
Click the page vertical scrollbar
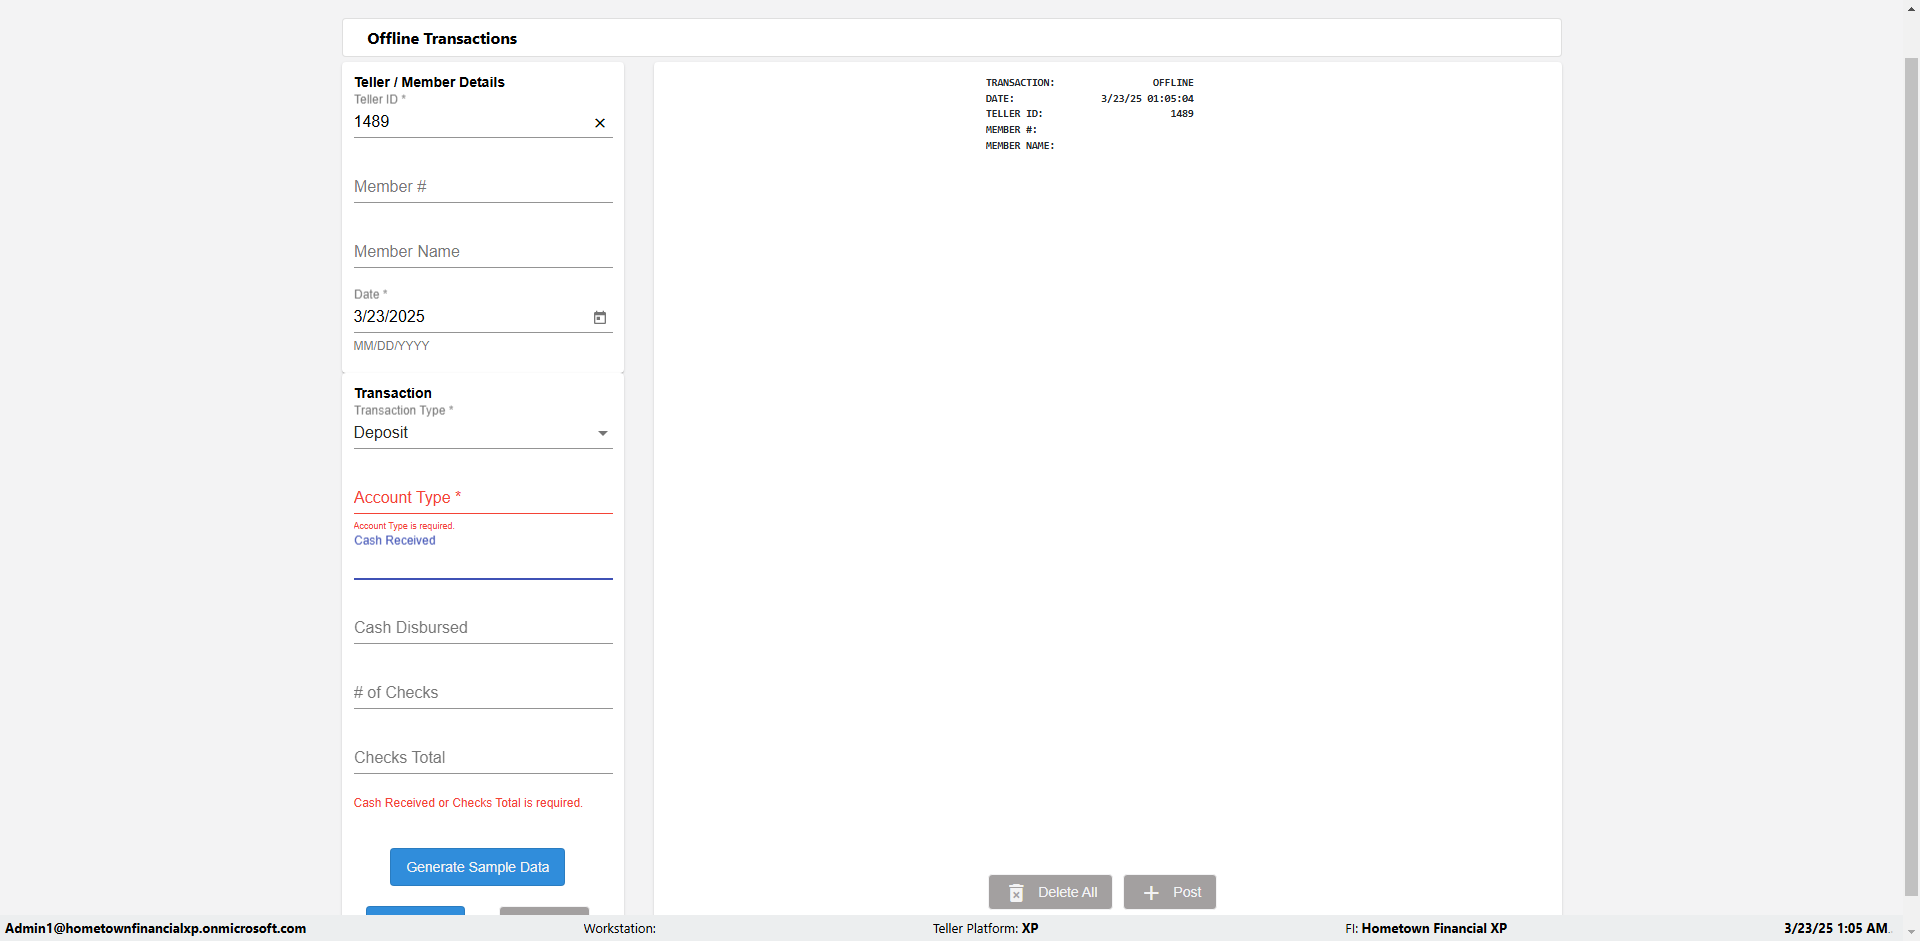coord(1911,477)
